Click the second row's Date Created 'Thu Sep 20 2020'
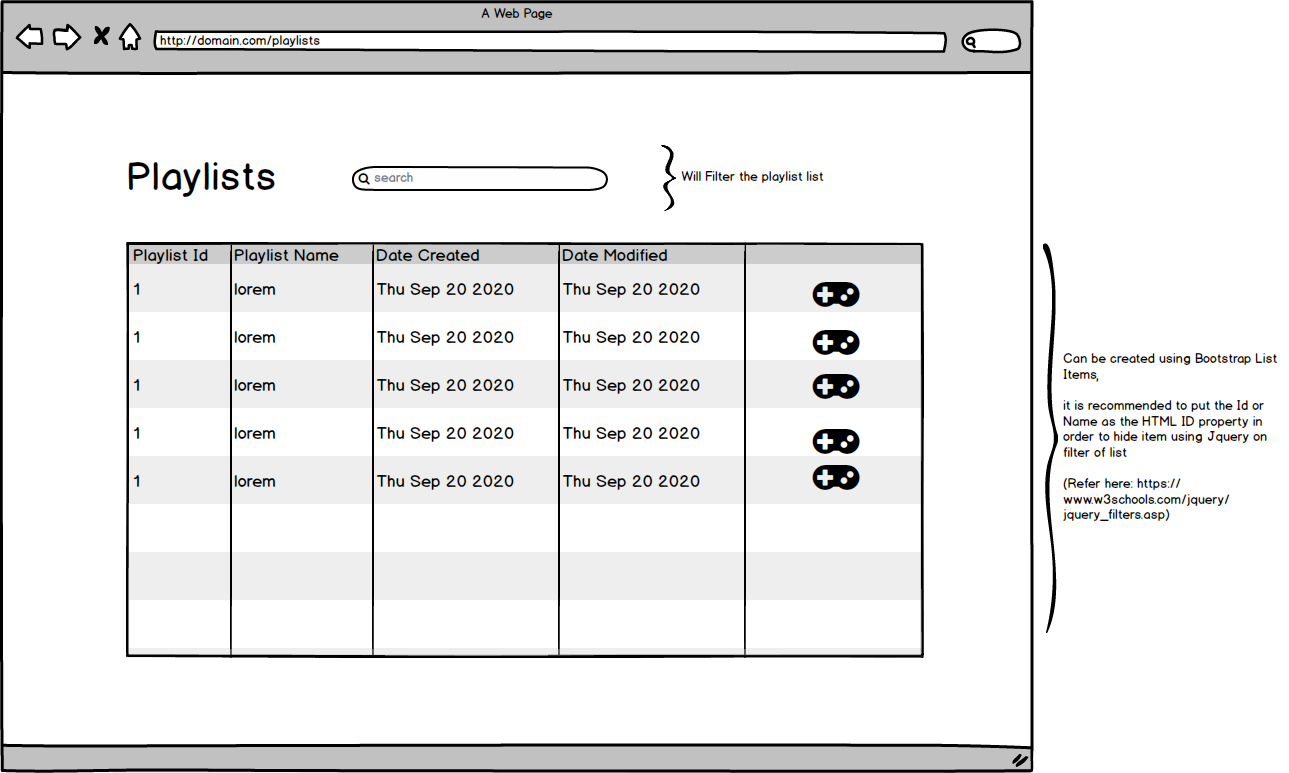The image size is (1289, 773). pyautogui.click(x=445, y=337)
